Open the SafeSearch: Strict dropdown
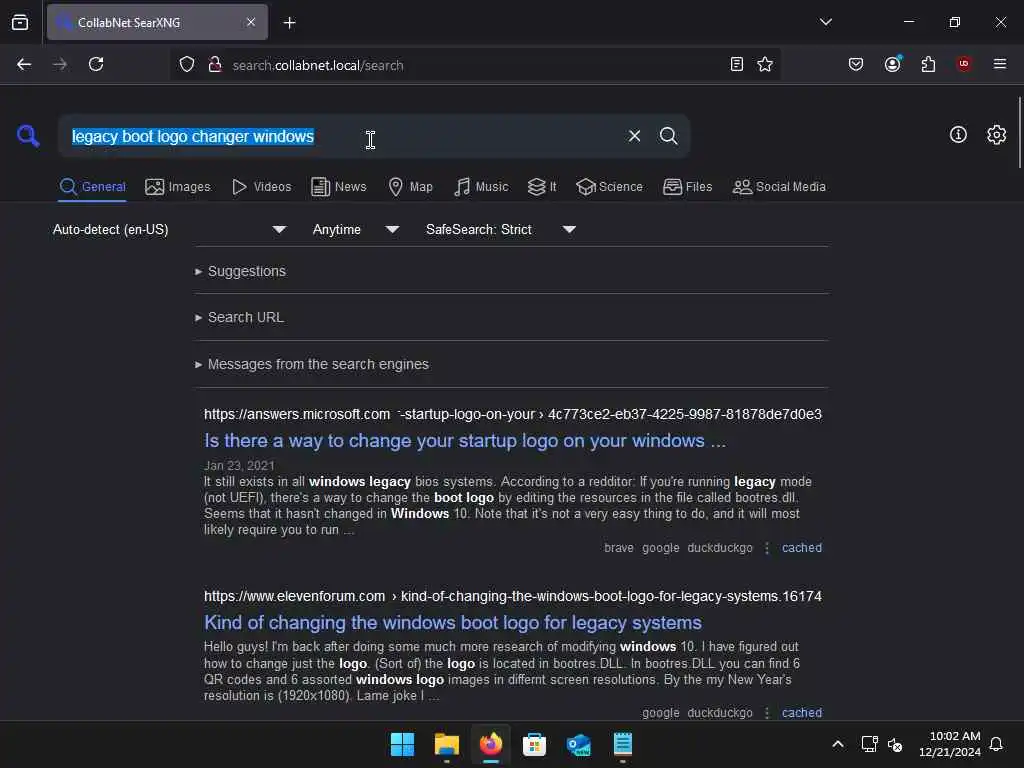Screen dimensions: 1024x768 [501, 229]
